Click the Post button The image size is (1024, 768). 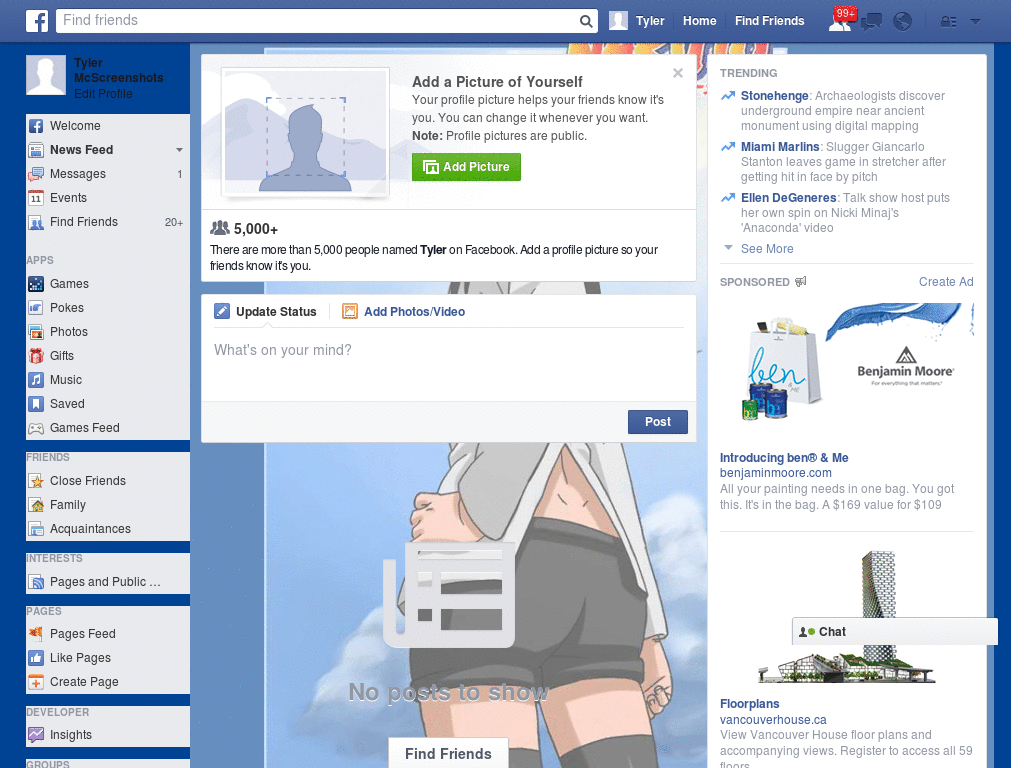click(658, 422)
